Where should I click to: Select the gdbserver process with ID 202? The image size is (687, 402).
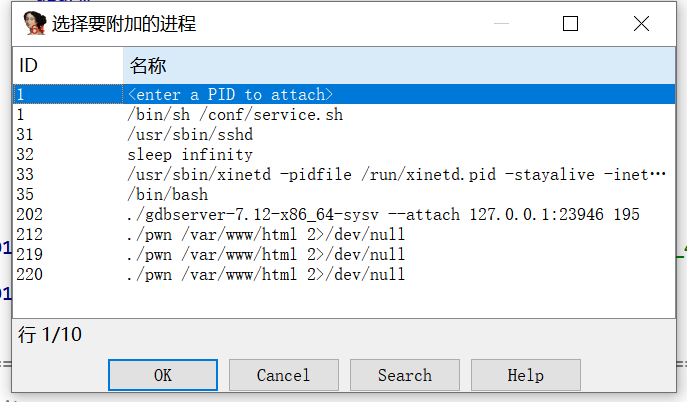coord(344,215)
